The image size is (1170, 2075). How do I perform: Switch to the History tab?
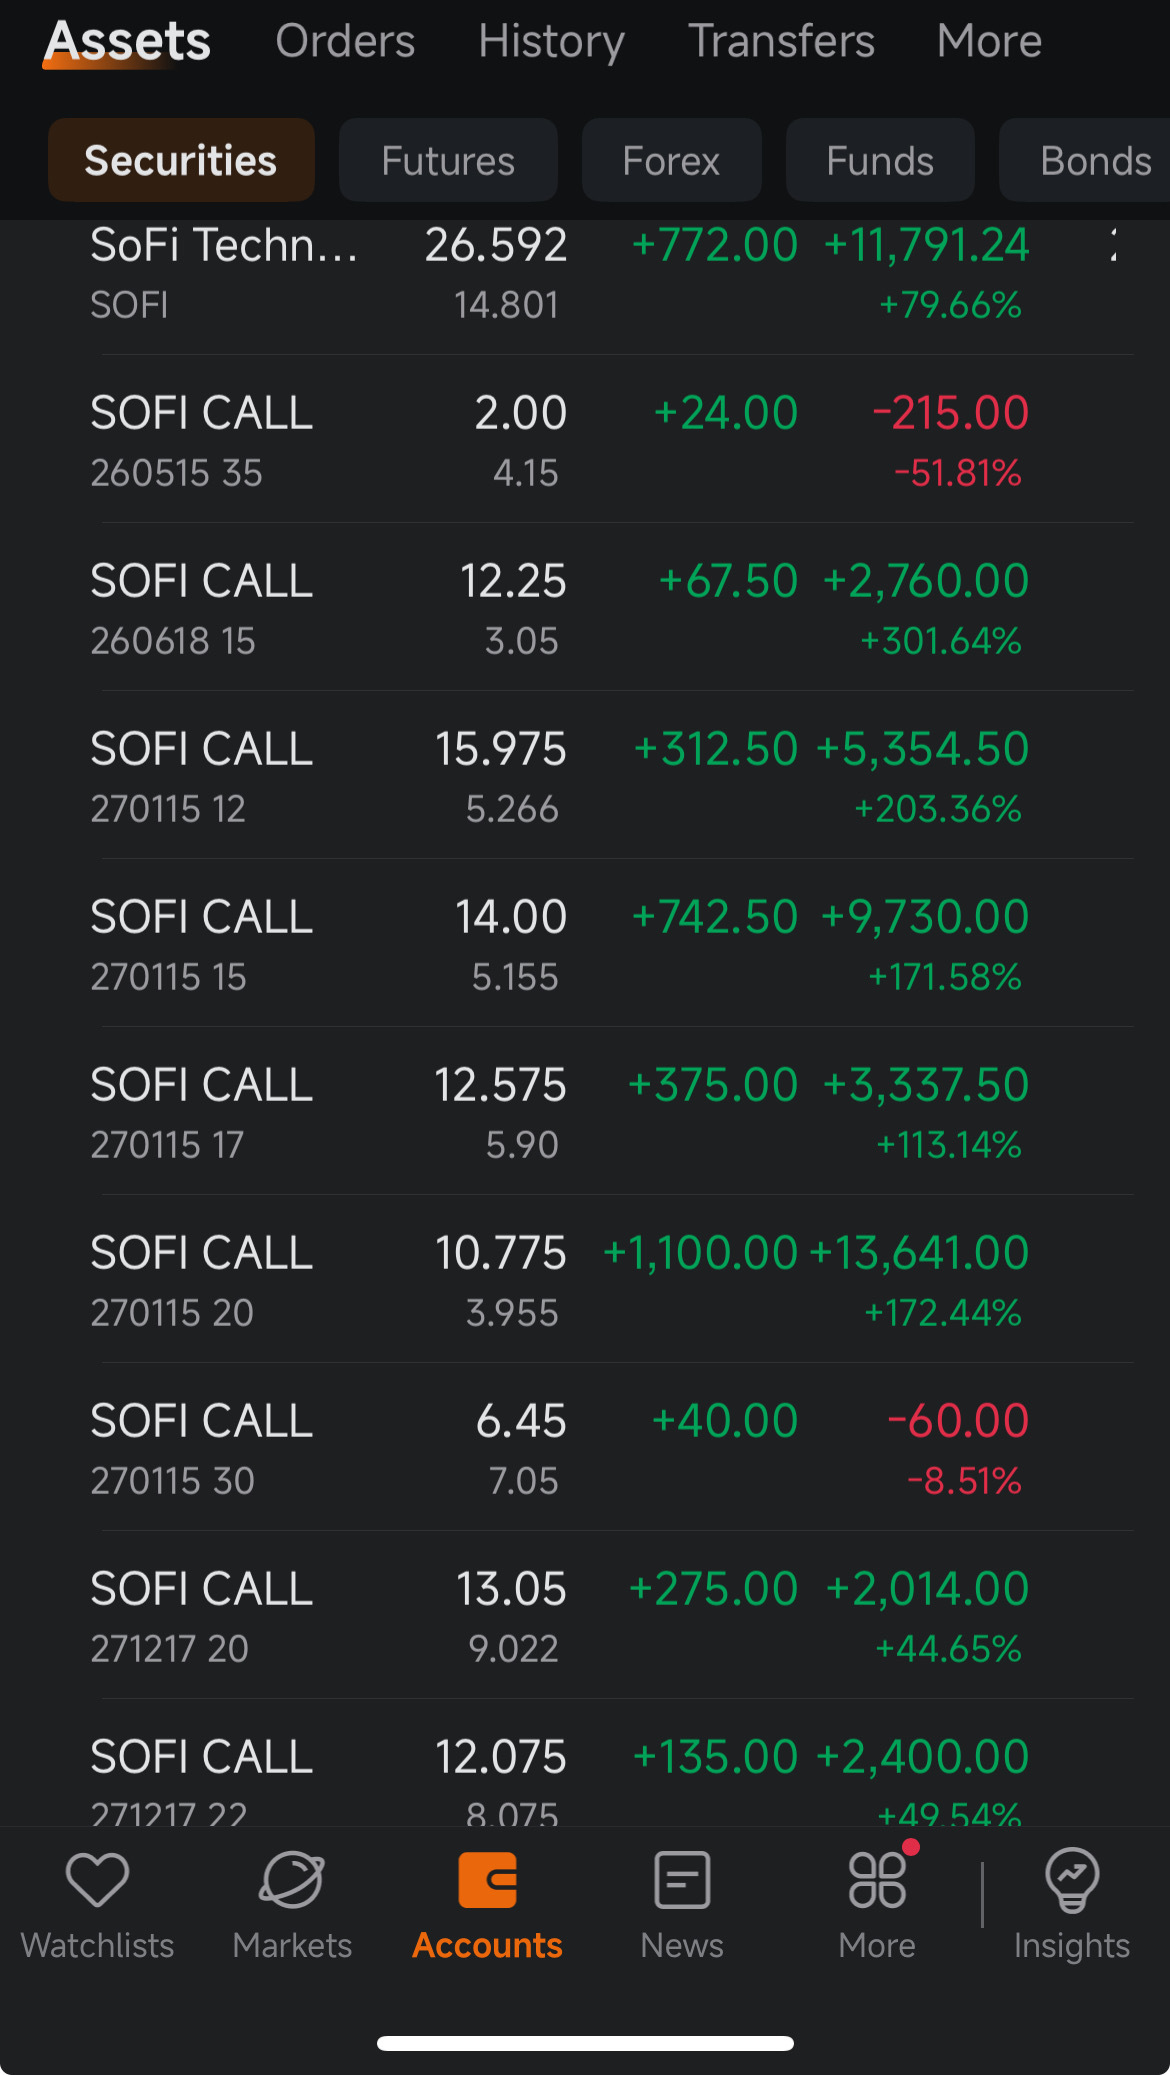551,41
